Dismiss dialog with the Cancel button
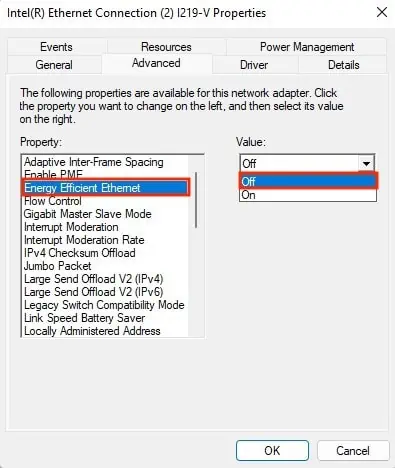The width and height of the screenshot is (395, 468). pyautogui.click(x=353, y=451)
